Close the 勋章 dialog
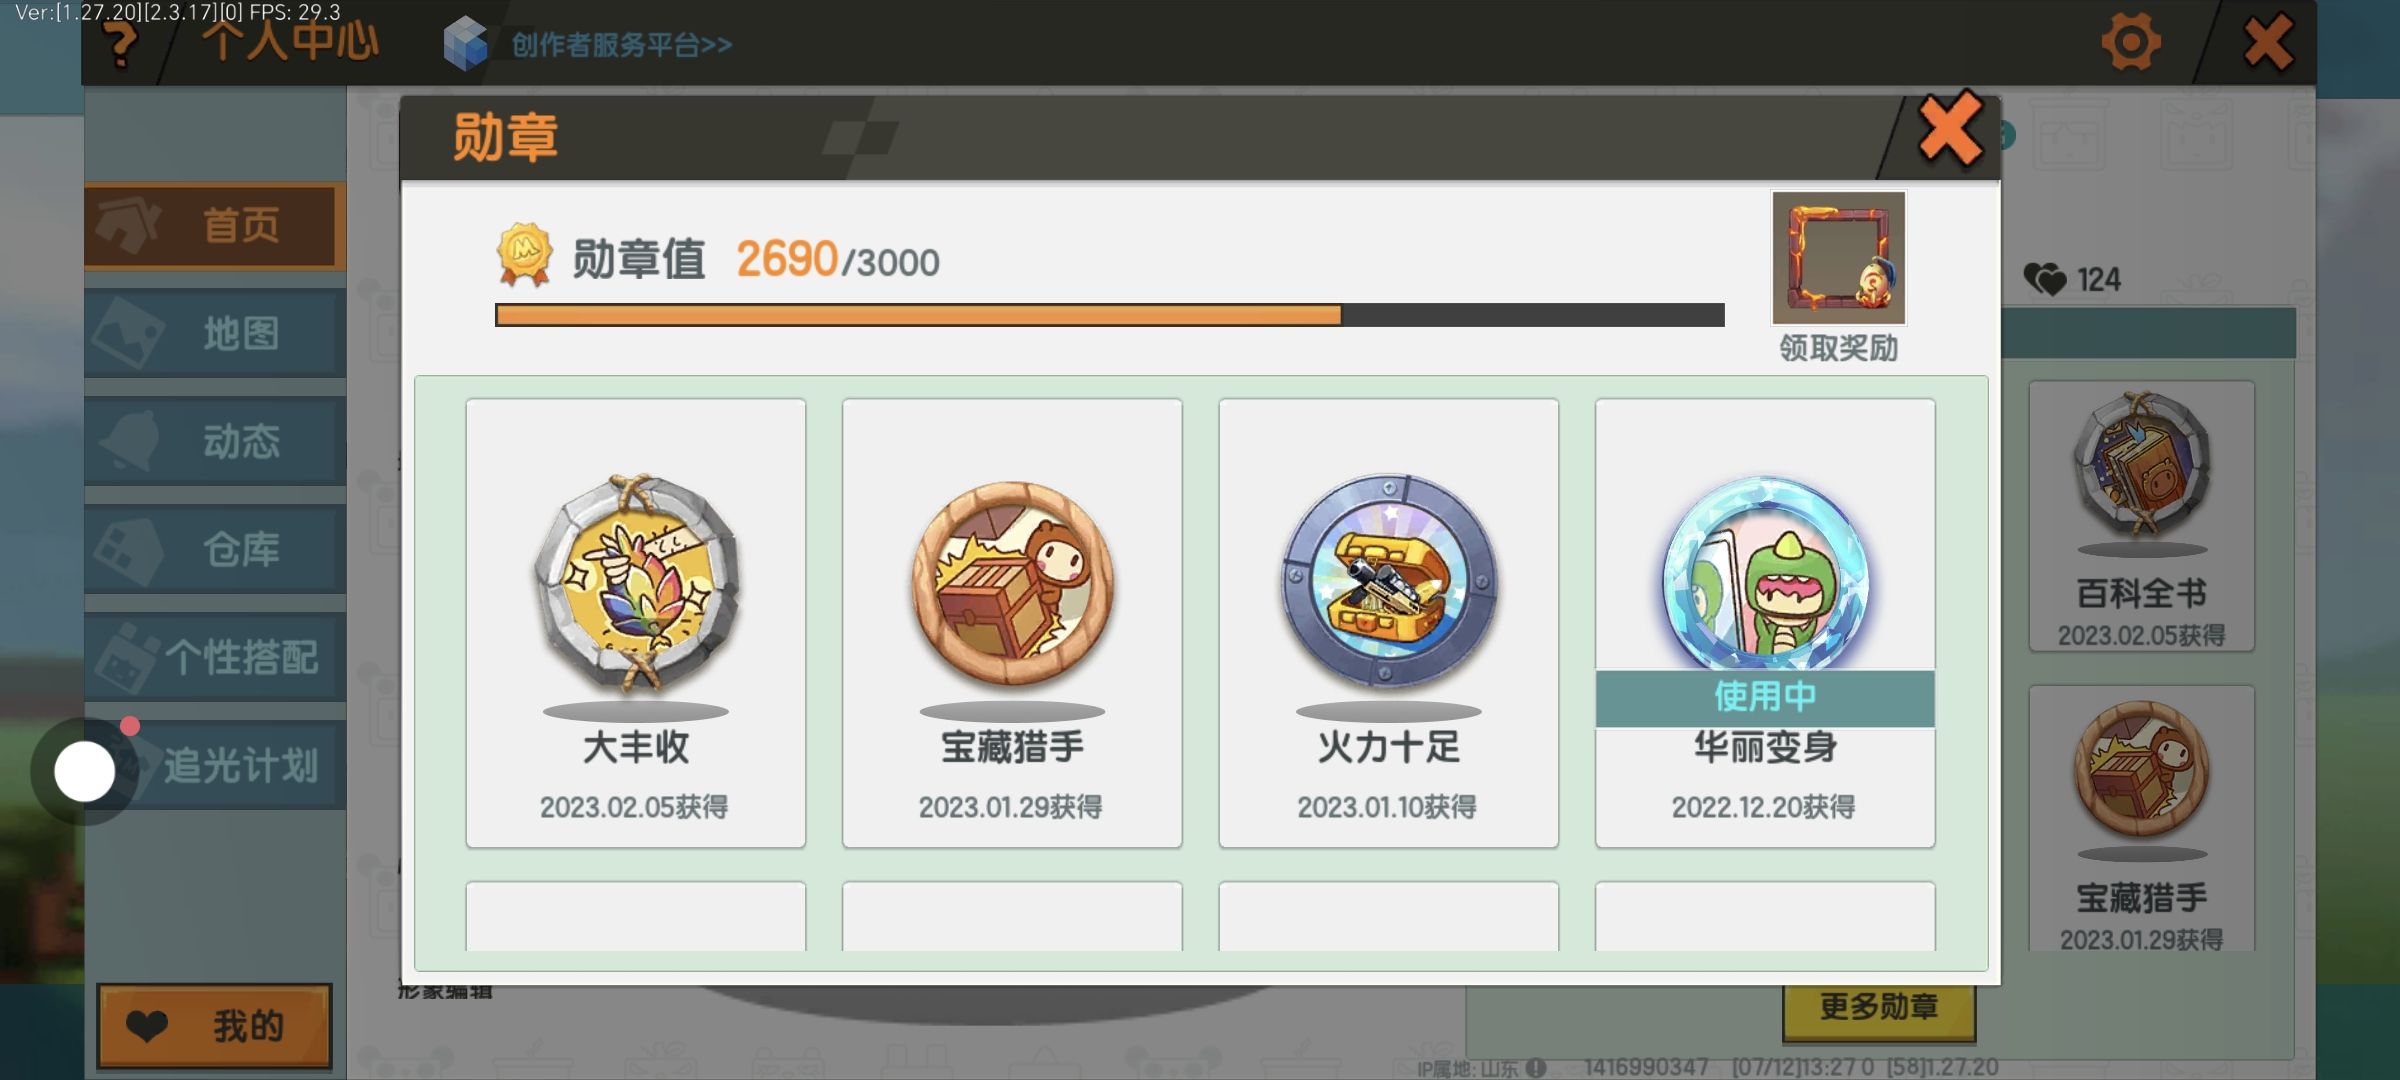This screenshot has width=2400, height=1080. point(1949,129)
